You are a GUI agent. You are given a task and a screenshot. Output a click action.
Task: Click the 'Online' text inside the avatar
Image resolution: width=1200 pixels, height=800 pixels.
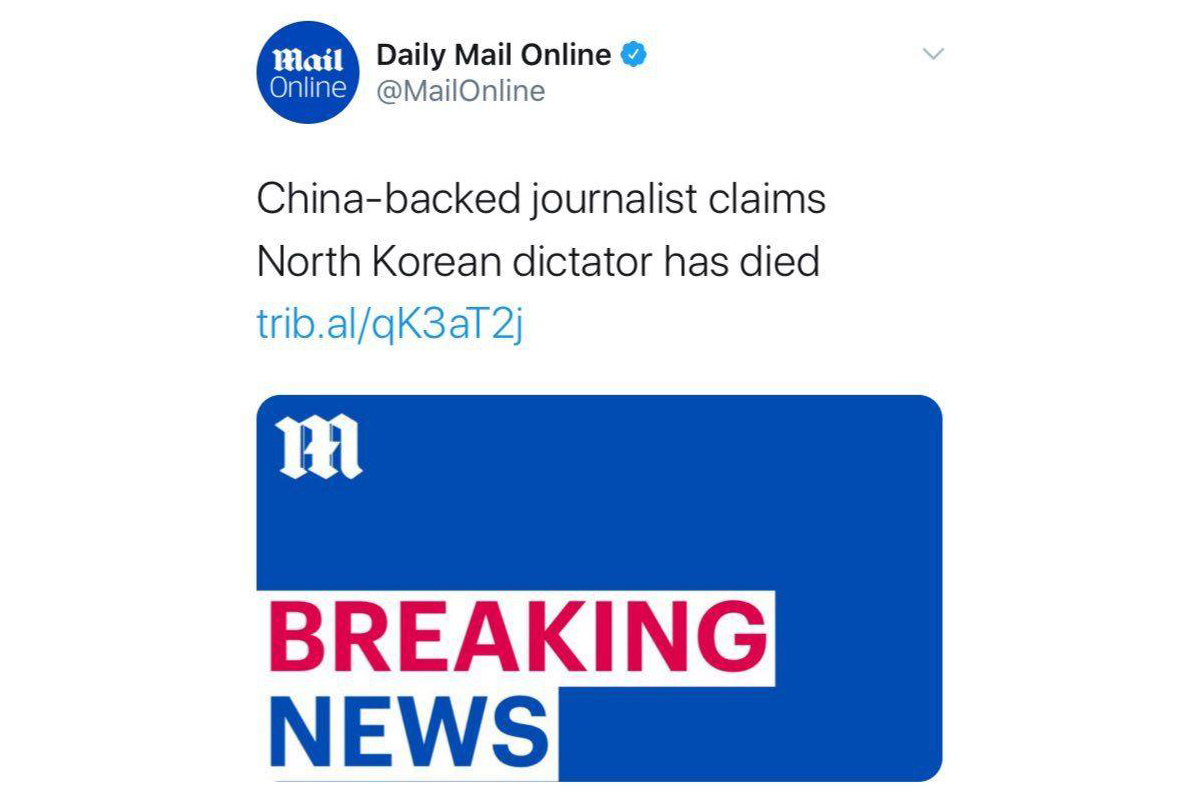pyautogui.click(x=307, y=87)
